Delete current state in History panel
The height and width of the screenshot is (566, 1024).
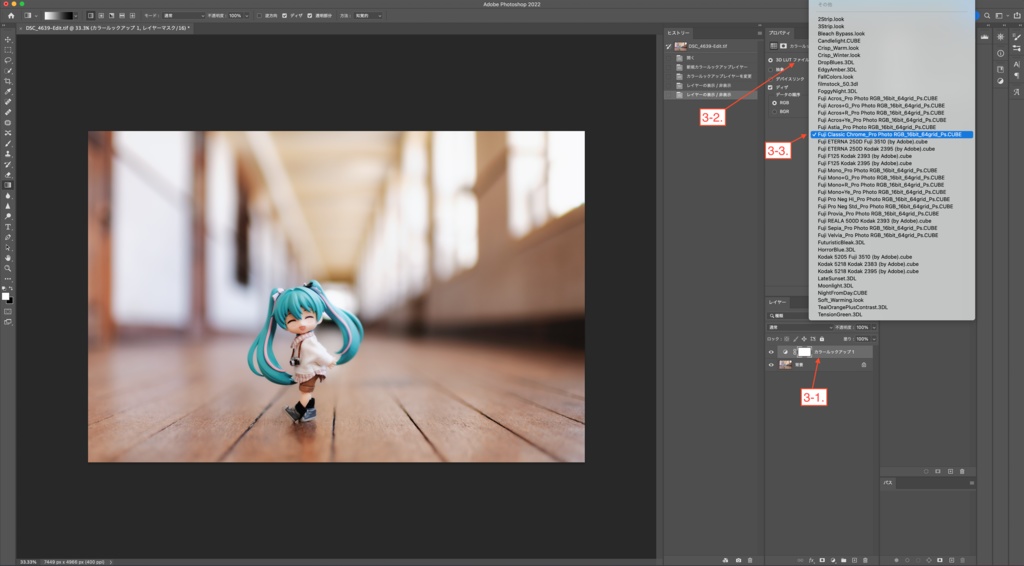[750, 560]
